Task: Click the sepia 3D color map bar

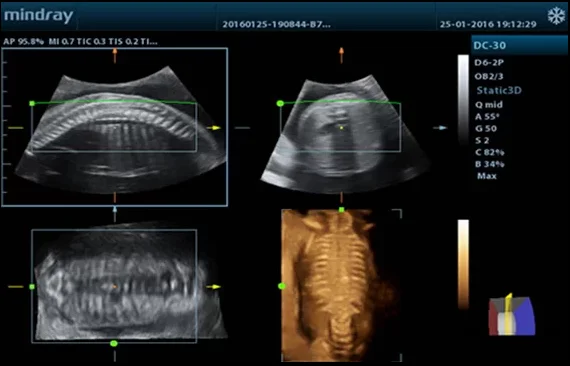Action: 463,264
